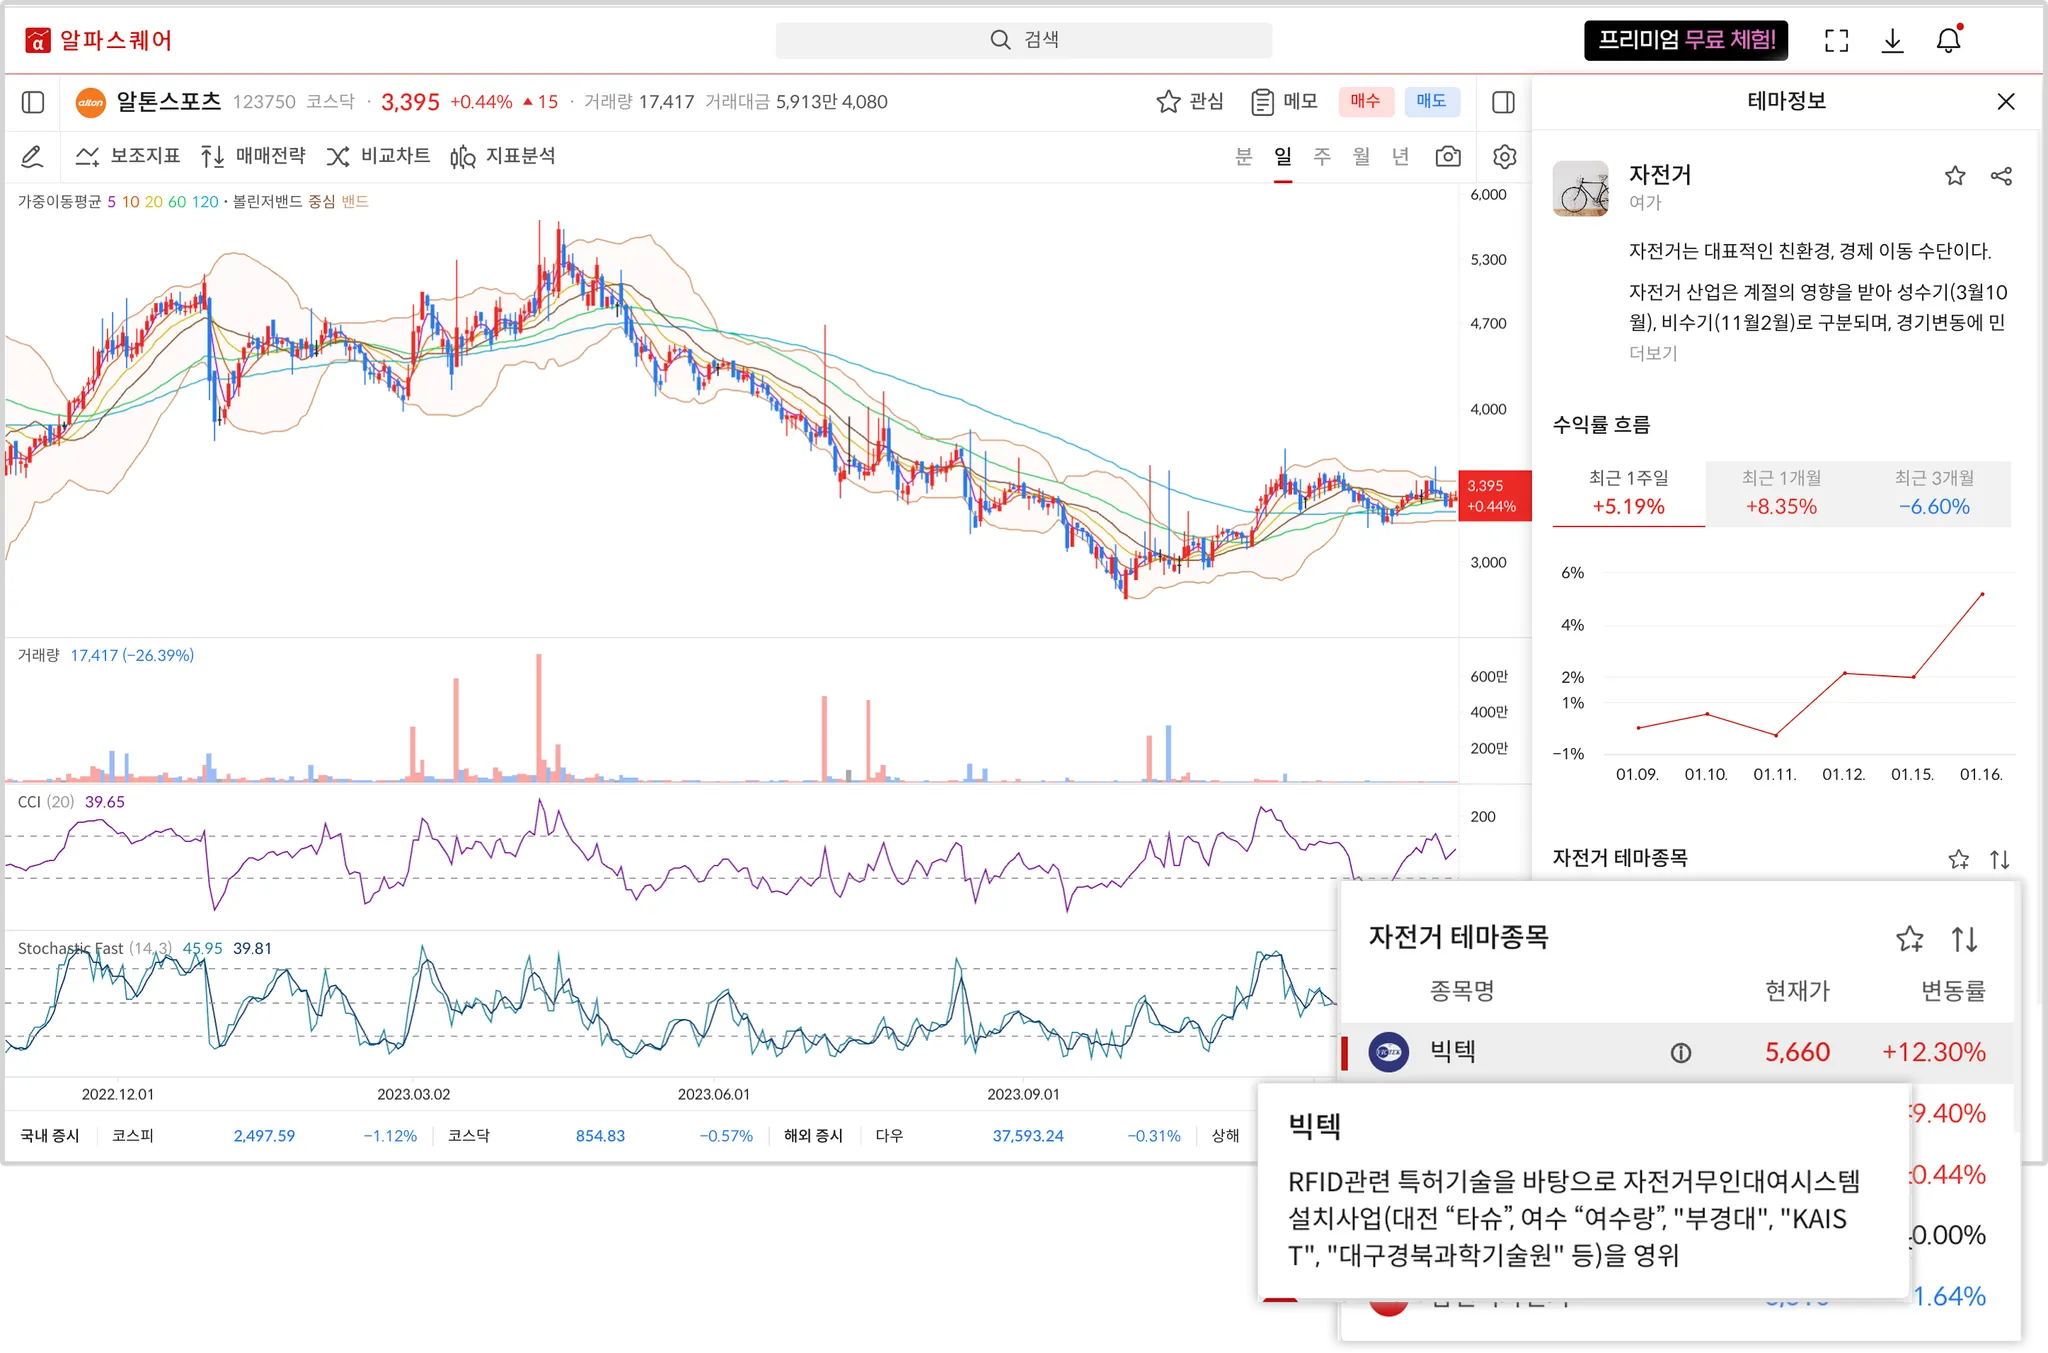Viewport: 2048px width, 1353px height.
Task: Click the search input field
Action: (x=1024, y=40)
